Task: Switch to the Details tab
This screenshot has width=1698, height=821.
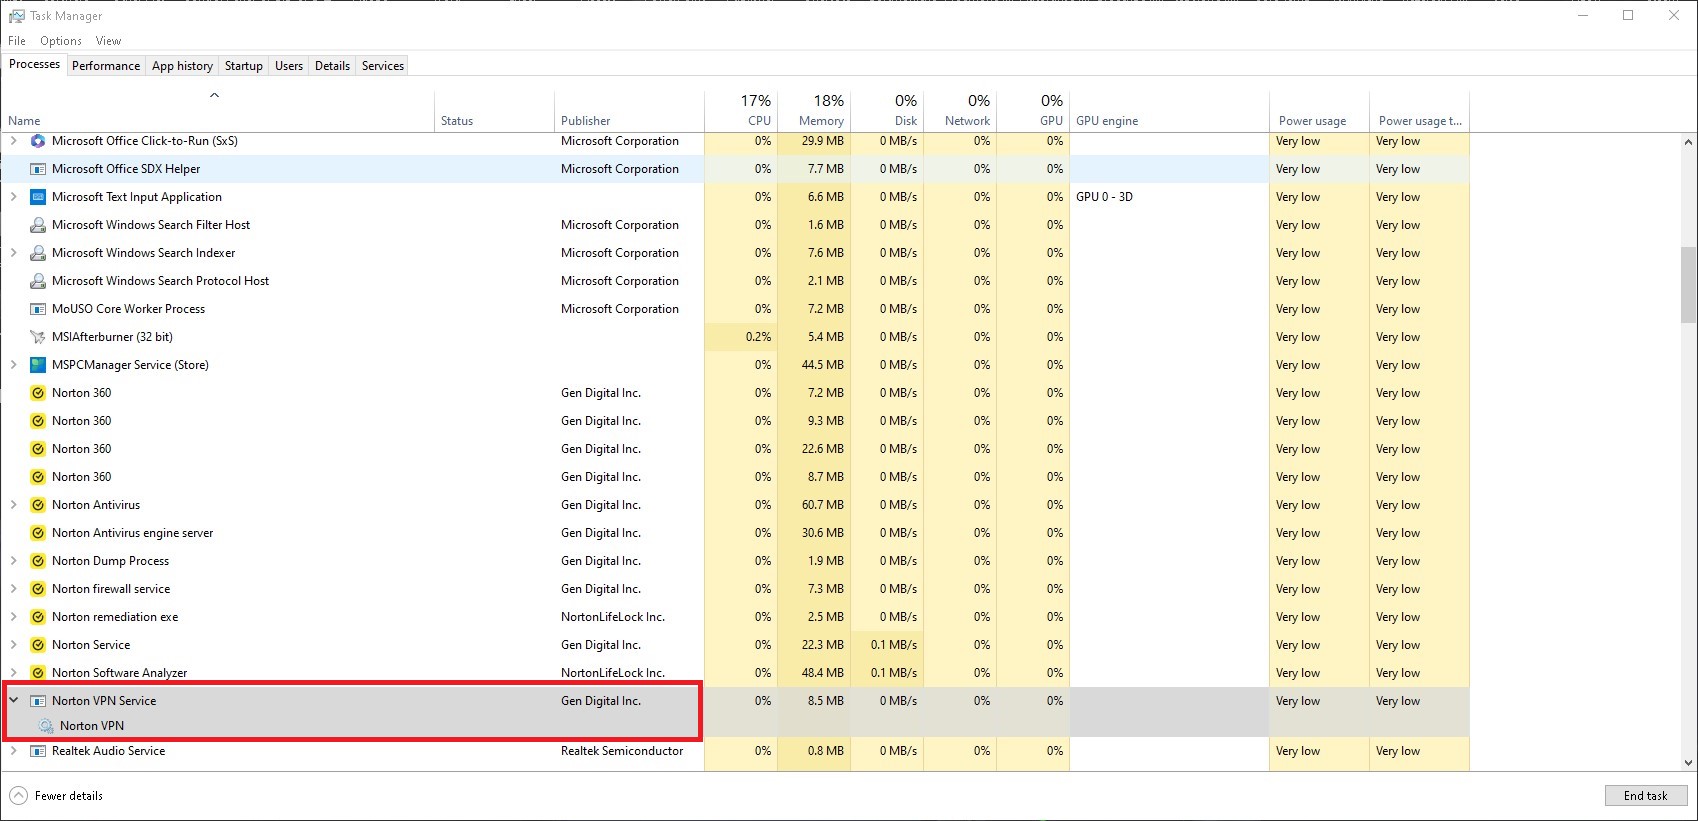Action: [332, 66]
